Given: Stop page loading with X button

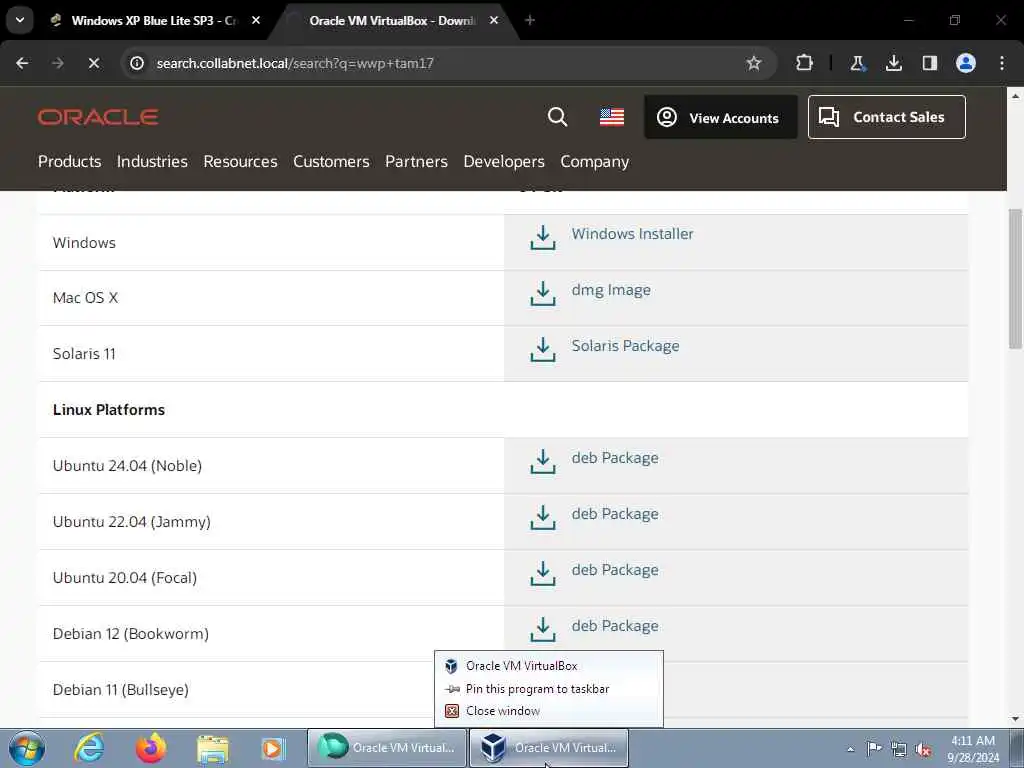Looking at the screenshot, I should [93, 63].
